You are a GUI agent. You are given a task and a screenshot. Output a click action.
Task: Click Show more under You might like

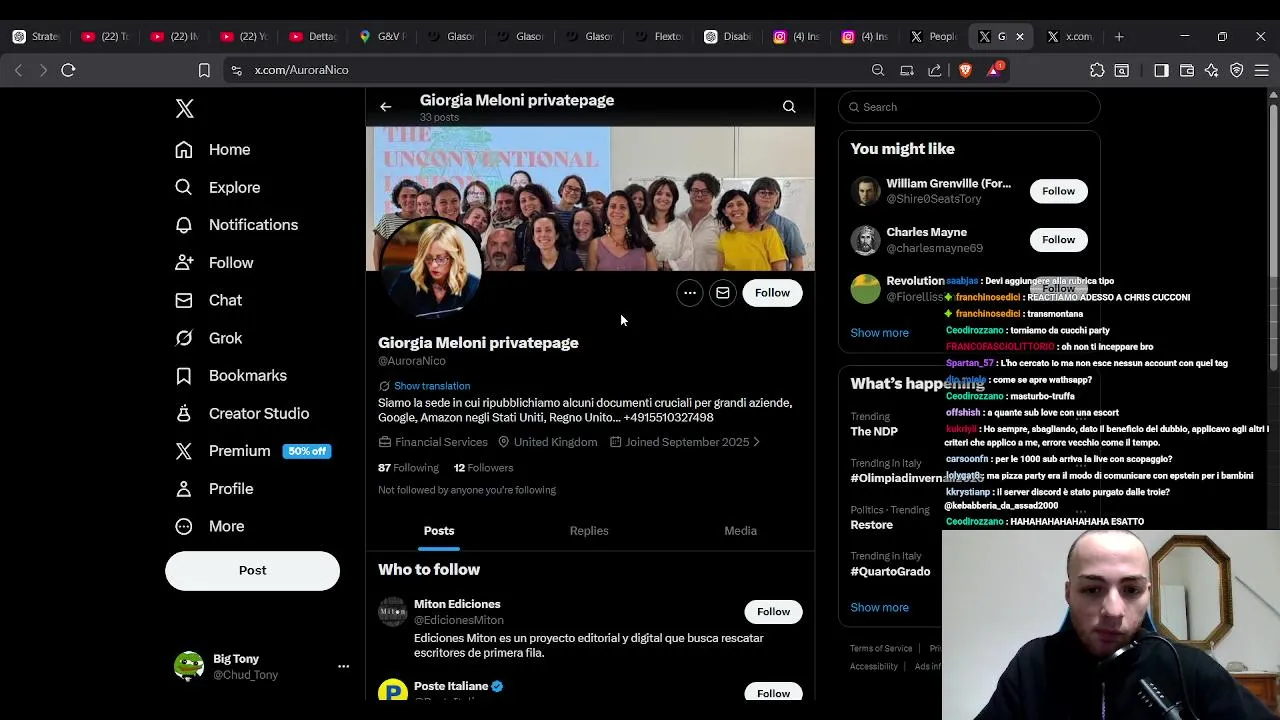point(879,333)
